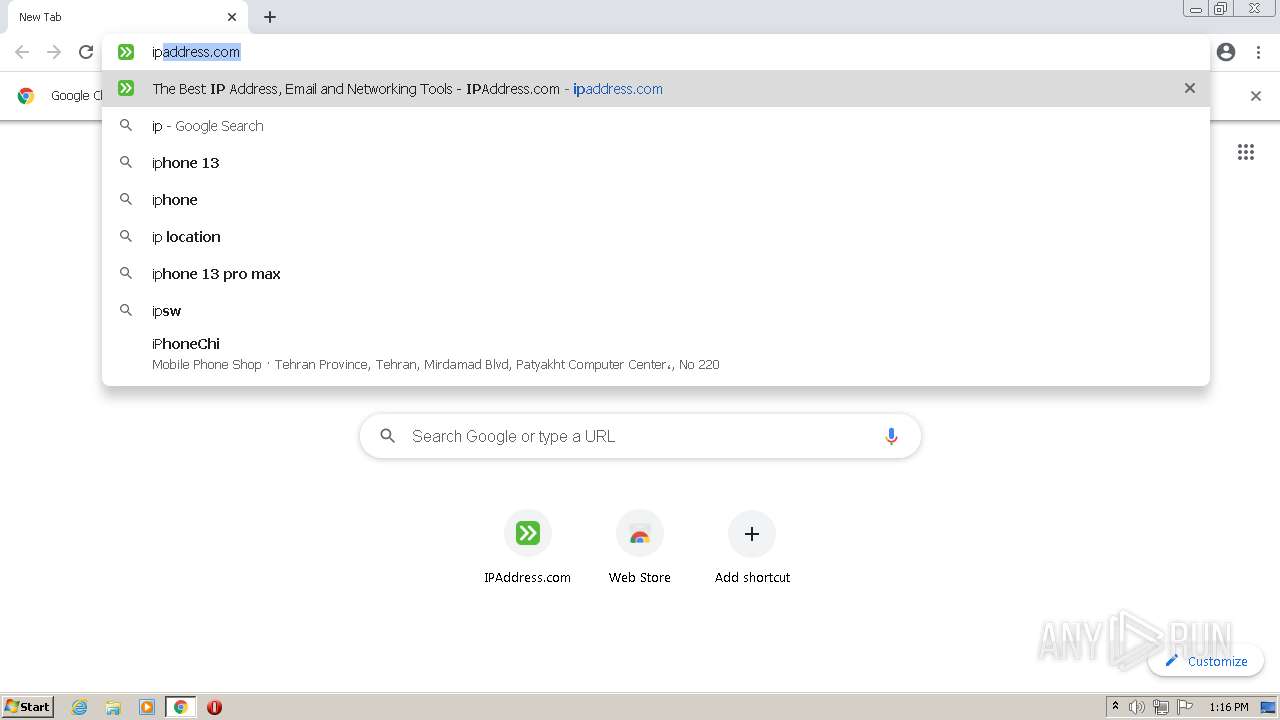
Task: Reload the page with the refresh icon
Action: tap(86, 52)
